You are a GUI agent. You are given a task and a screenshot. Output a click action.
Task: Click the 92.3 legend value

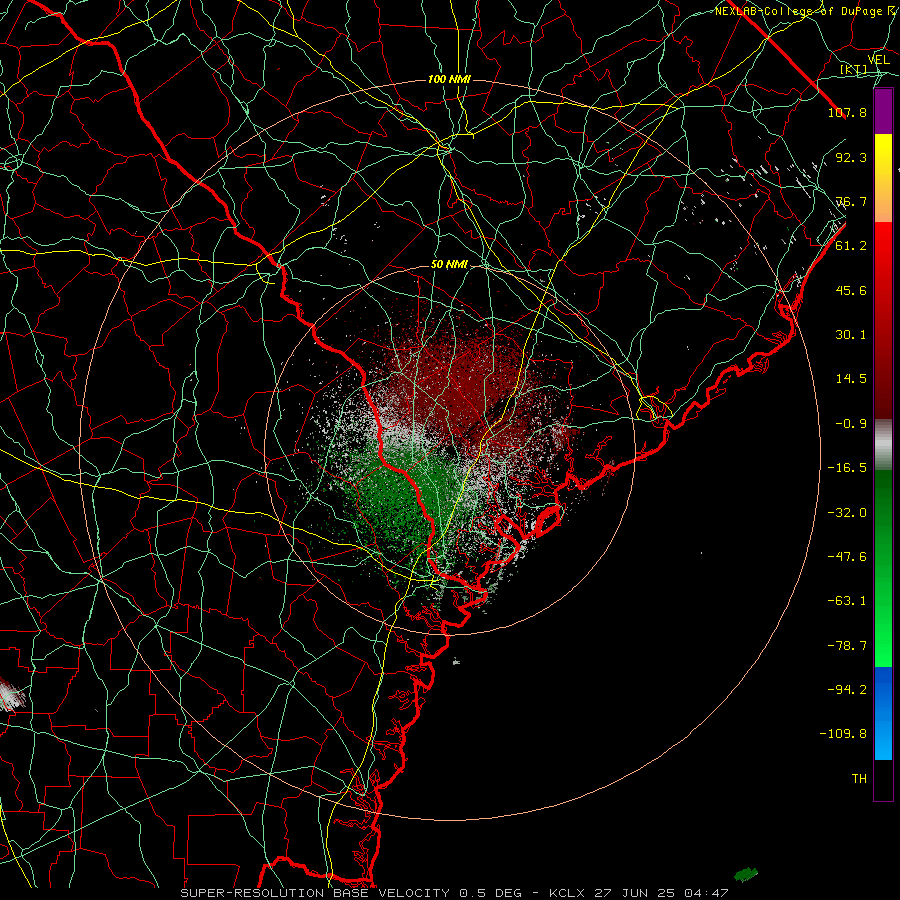click(851, 157)
